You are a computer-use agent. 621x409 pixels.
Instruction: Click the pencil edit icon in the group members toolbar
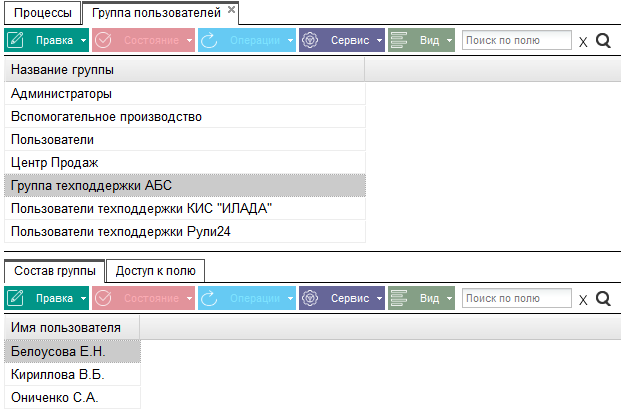pyautogui.click(x=16, y=298)
